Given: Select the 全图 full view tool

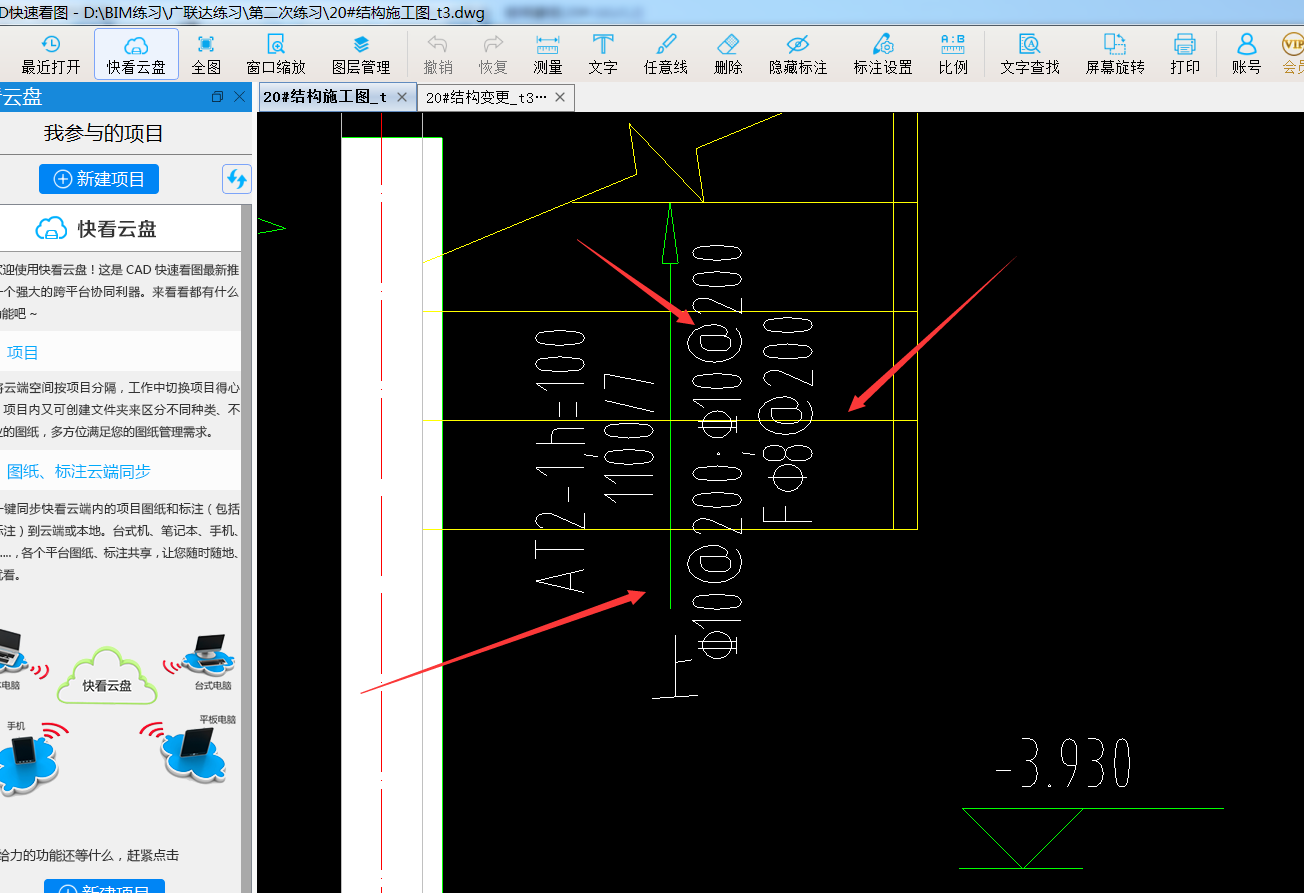Looking at the screenshot, I should (x=206, y=55).
